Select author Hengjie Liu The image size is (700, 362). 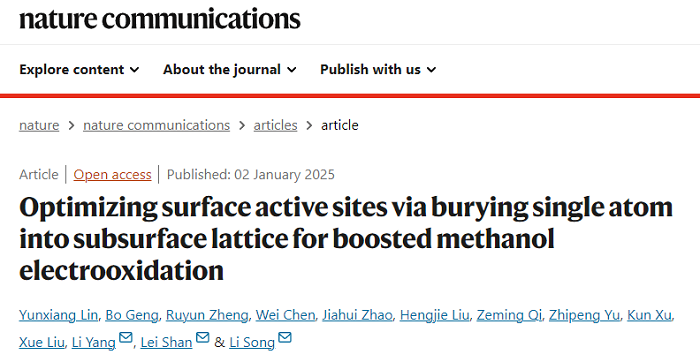tap(434, 315)
